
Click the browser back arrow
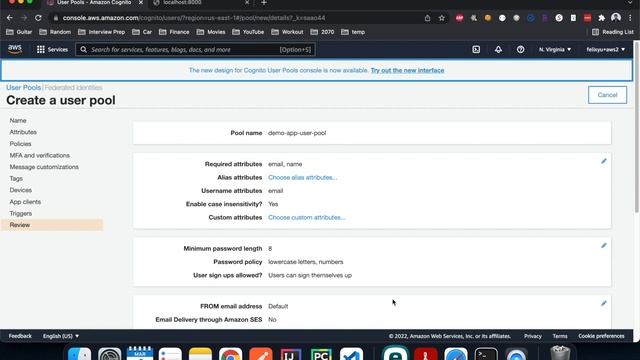tap(10, 18)
